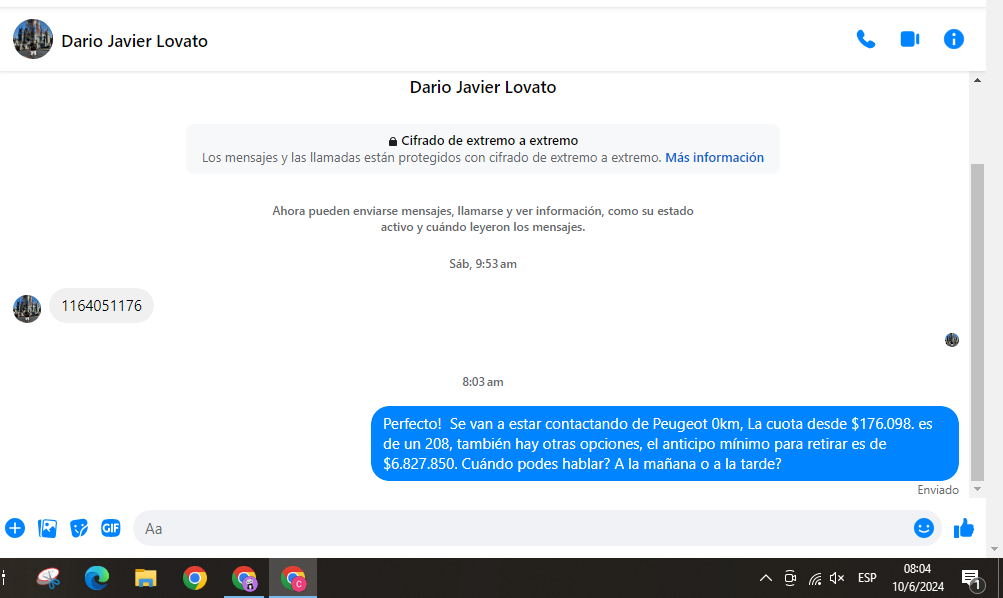
Task: Change ESP input language
Action: point(867,578)
